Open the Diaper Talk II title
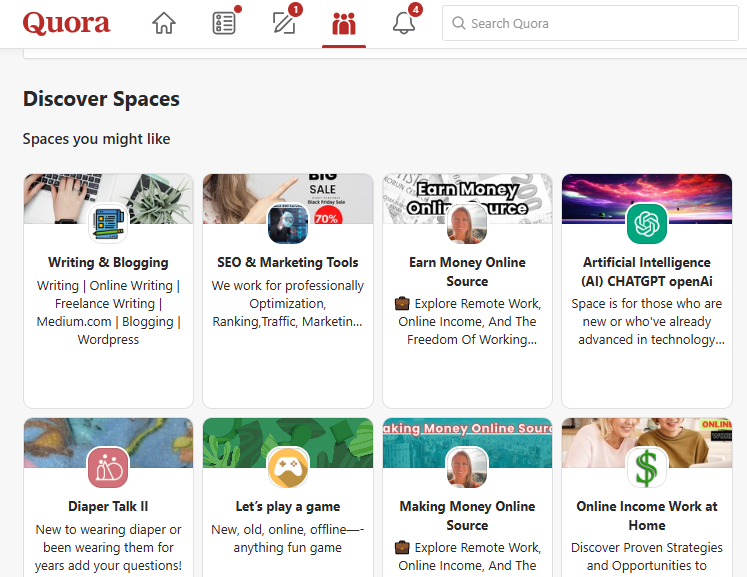The width and height of the screenshot is (747, 577). [108, 506]
